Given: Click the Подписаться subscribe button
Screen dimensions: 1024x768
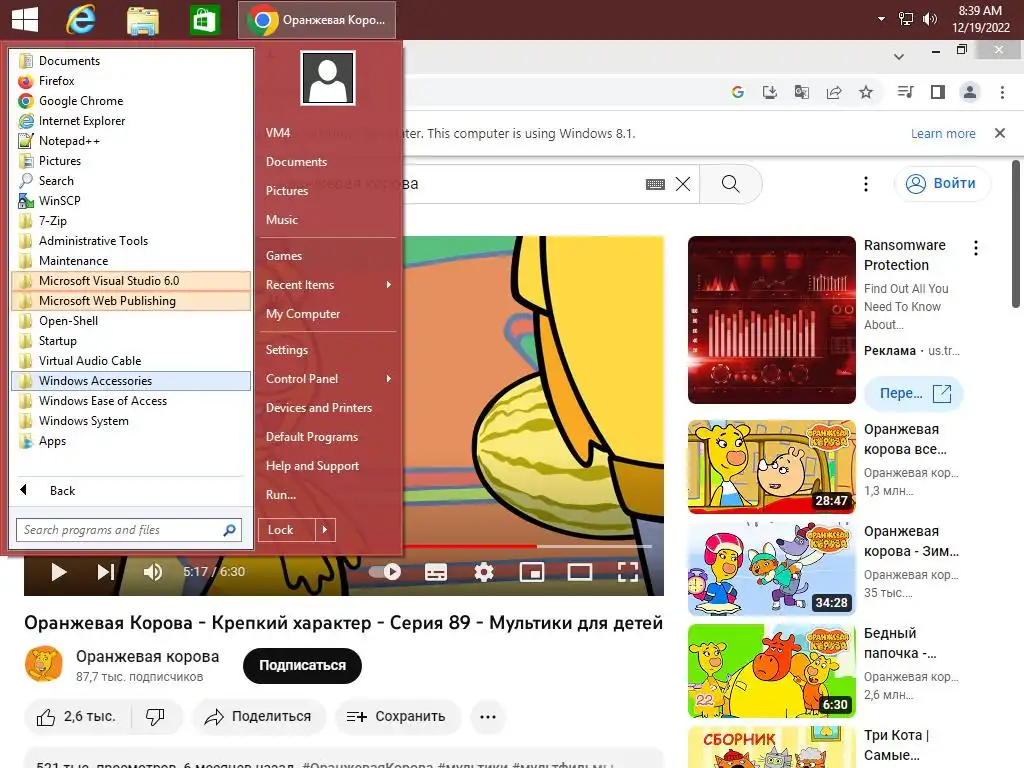Looking at the screenshot, I should point(302,665).
